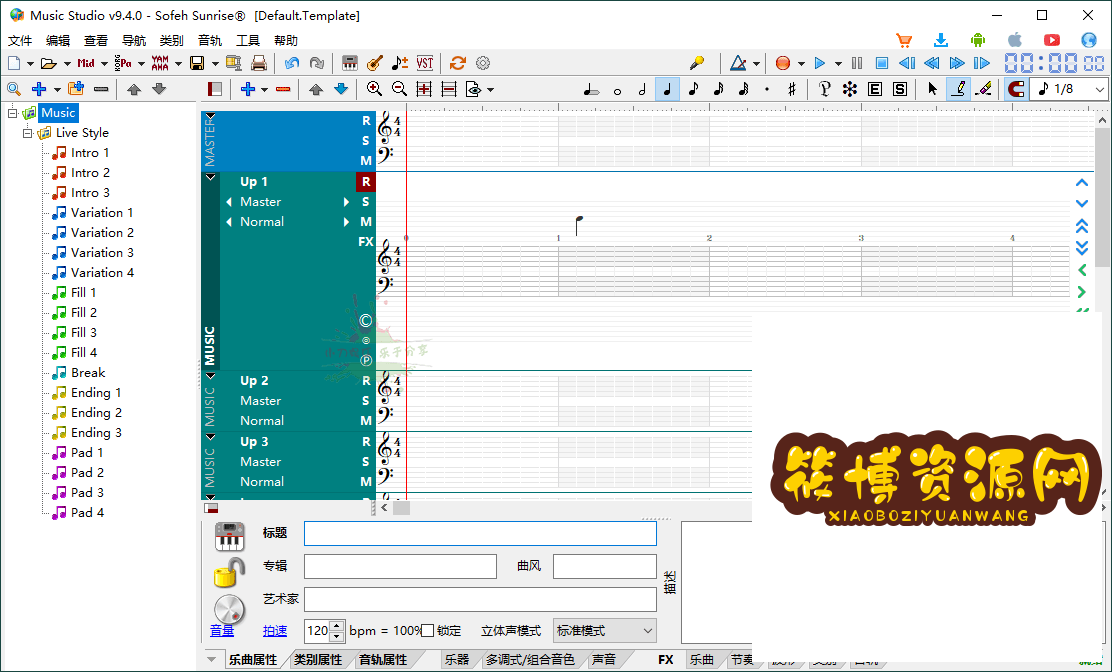Select the half note duration
The width and height of the screenshot is (1112, 672).
[x=642, y=89]
